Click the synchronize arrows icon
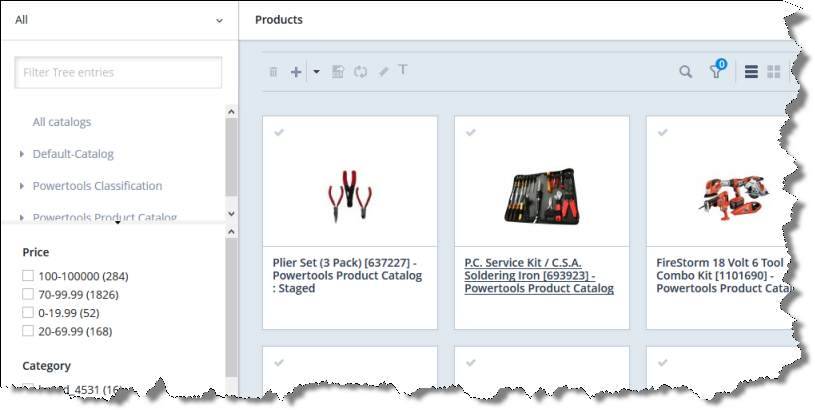This screenshot has width=815, height=410. [360, 72]
